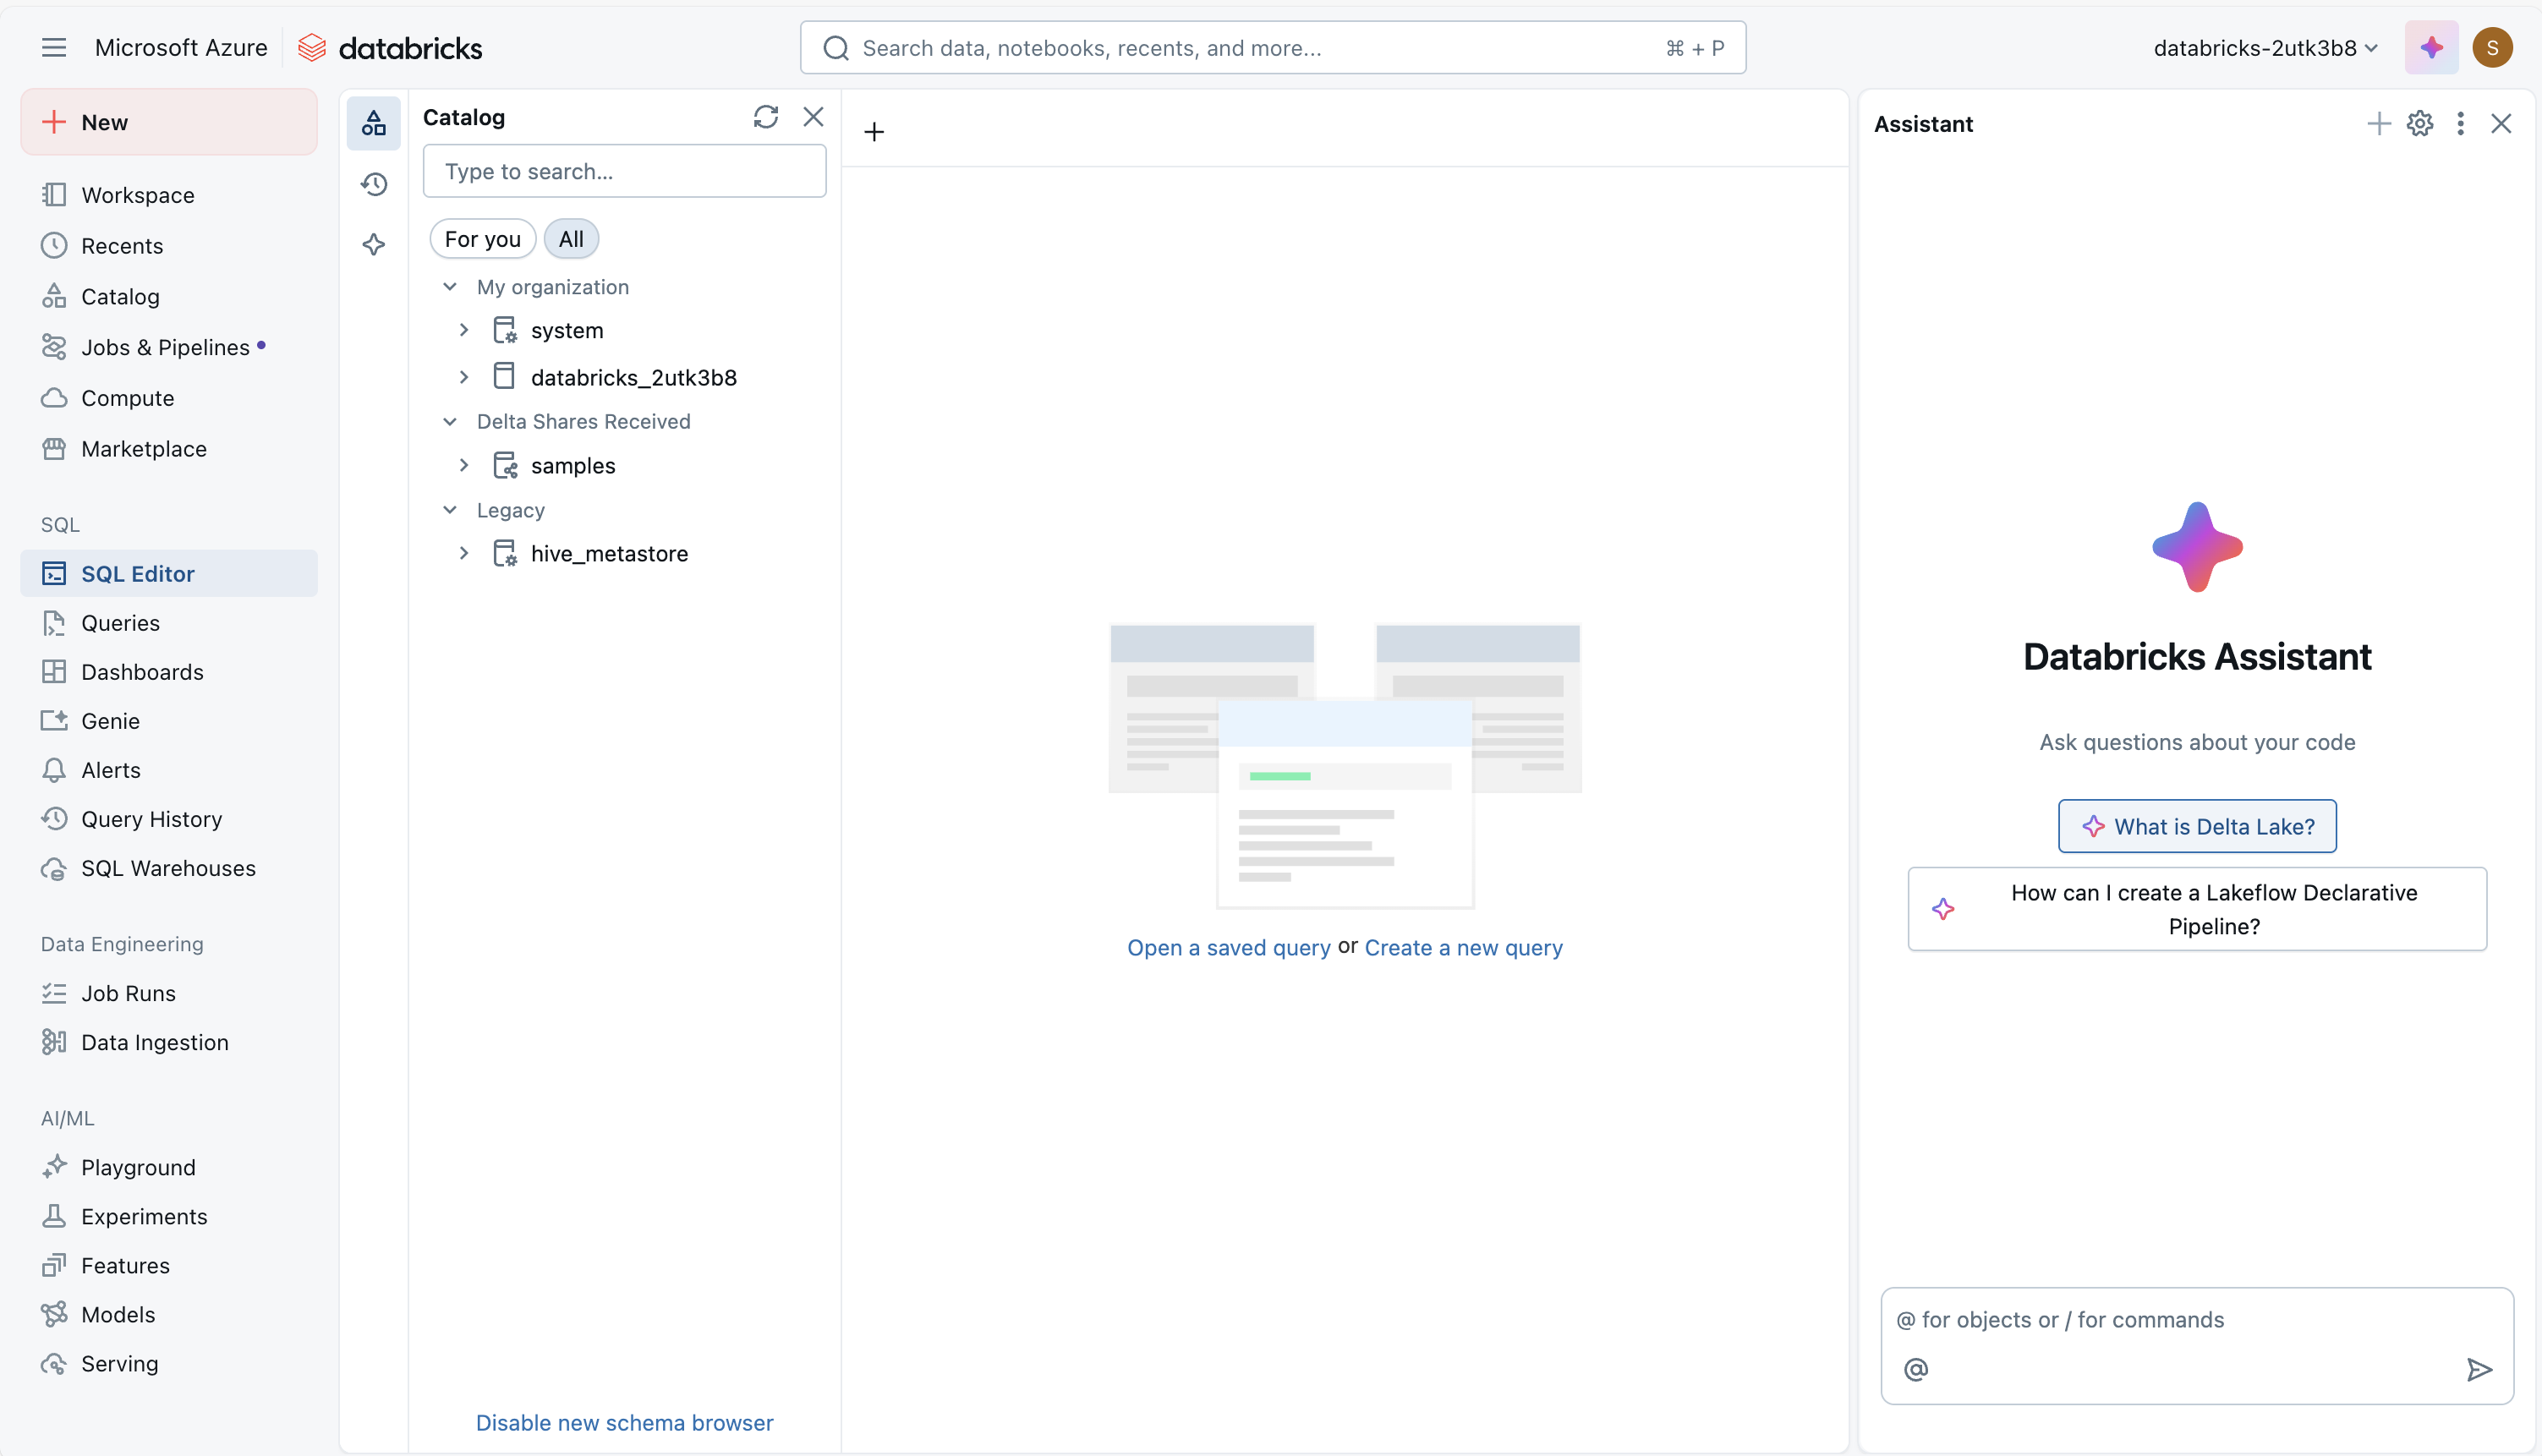Click the Databricks Assistant sparkle icon in top bar
Screen dimensions: 2542x1456
2431,47
